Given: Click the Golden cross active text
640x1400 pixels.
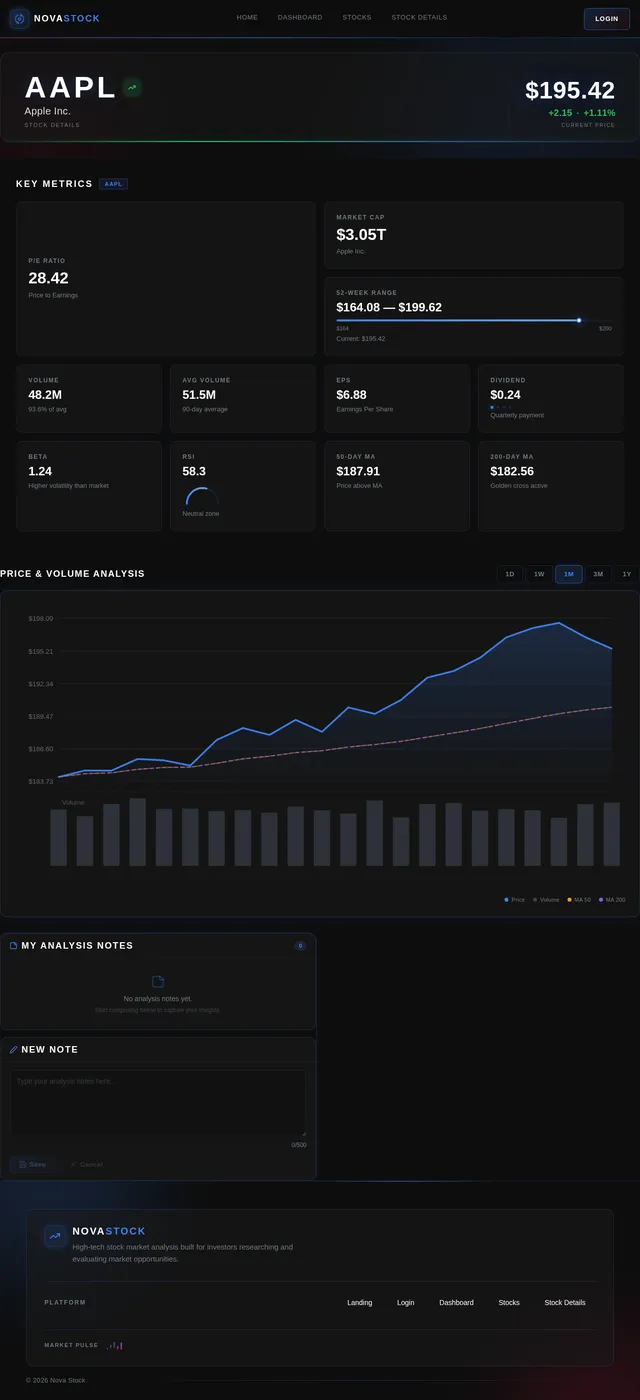Looking at the screenshot, I should click(x=519, y=486).
